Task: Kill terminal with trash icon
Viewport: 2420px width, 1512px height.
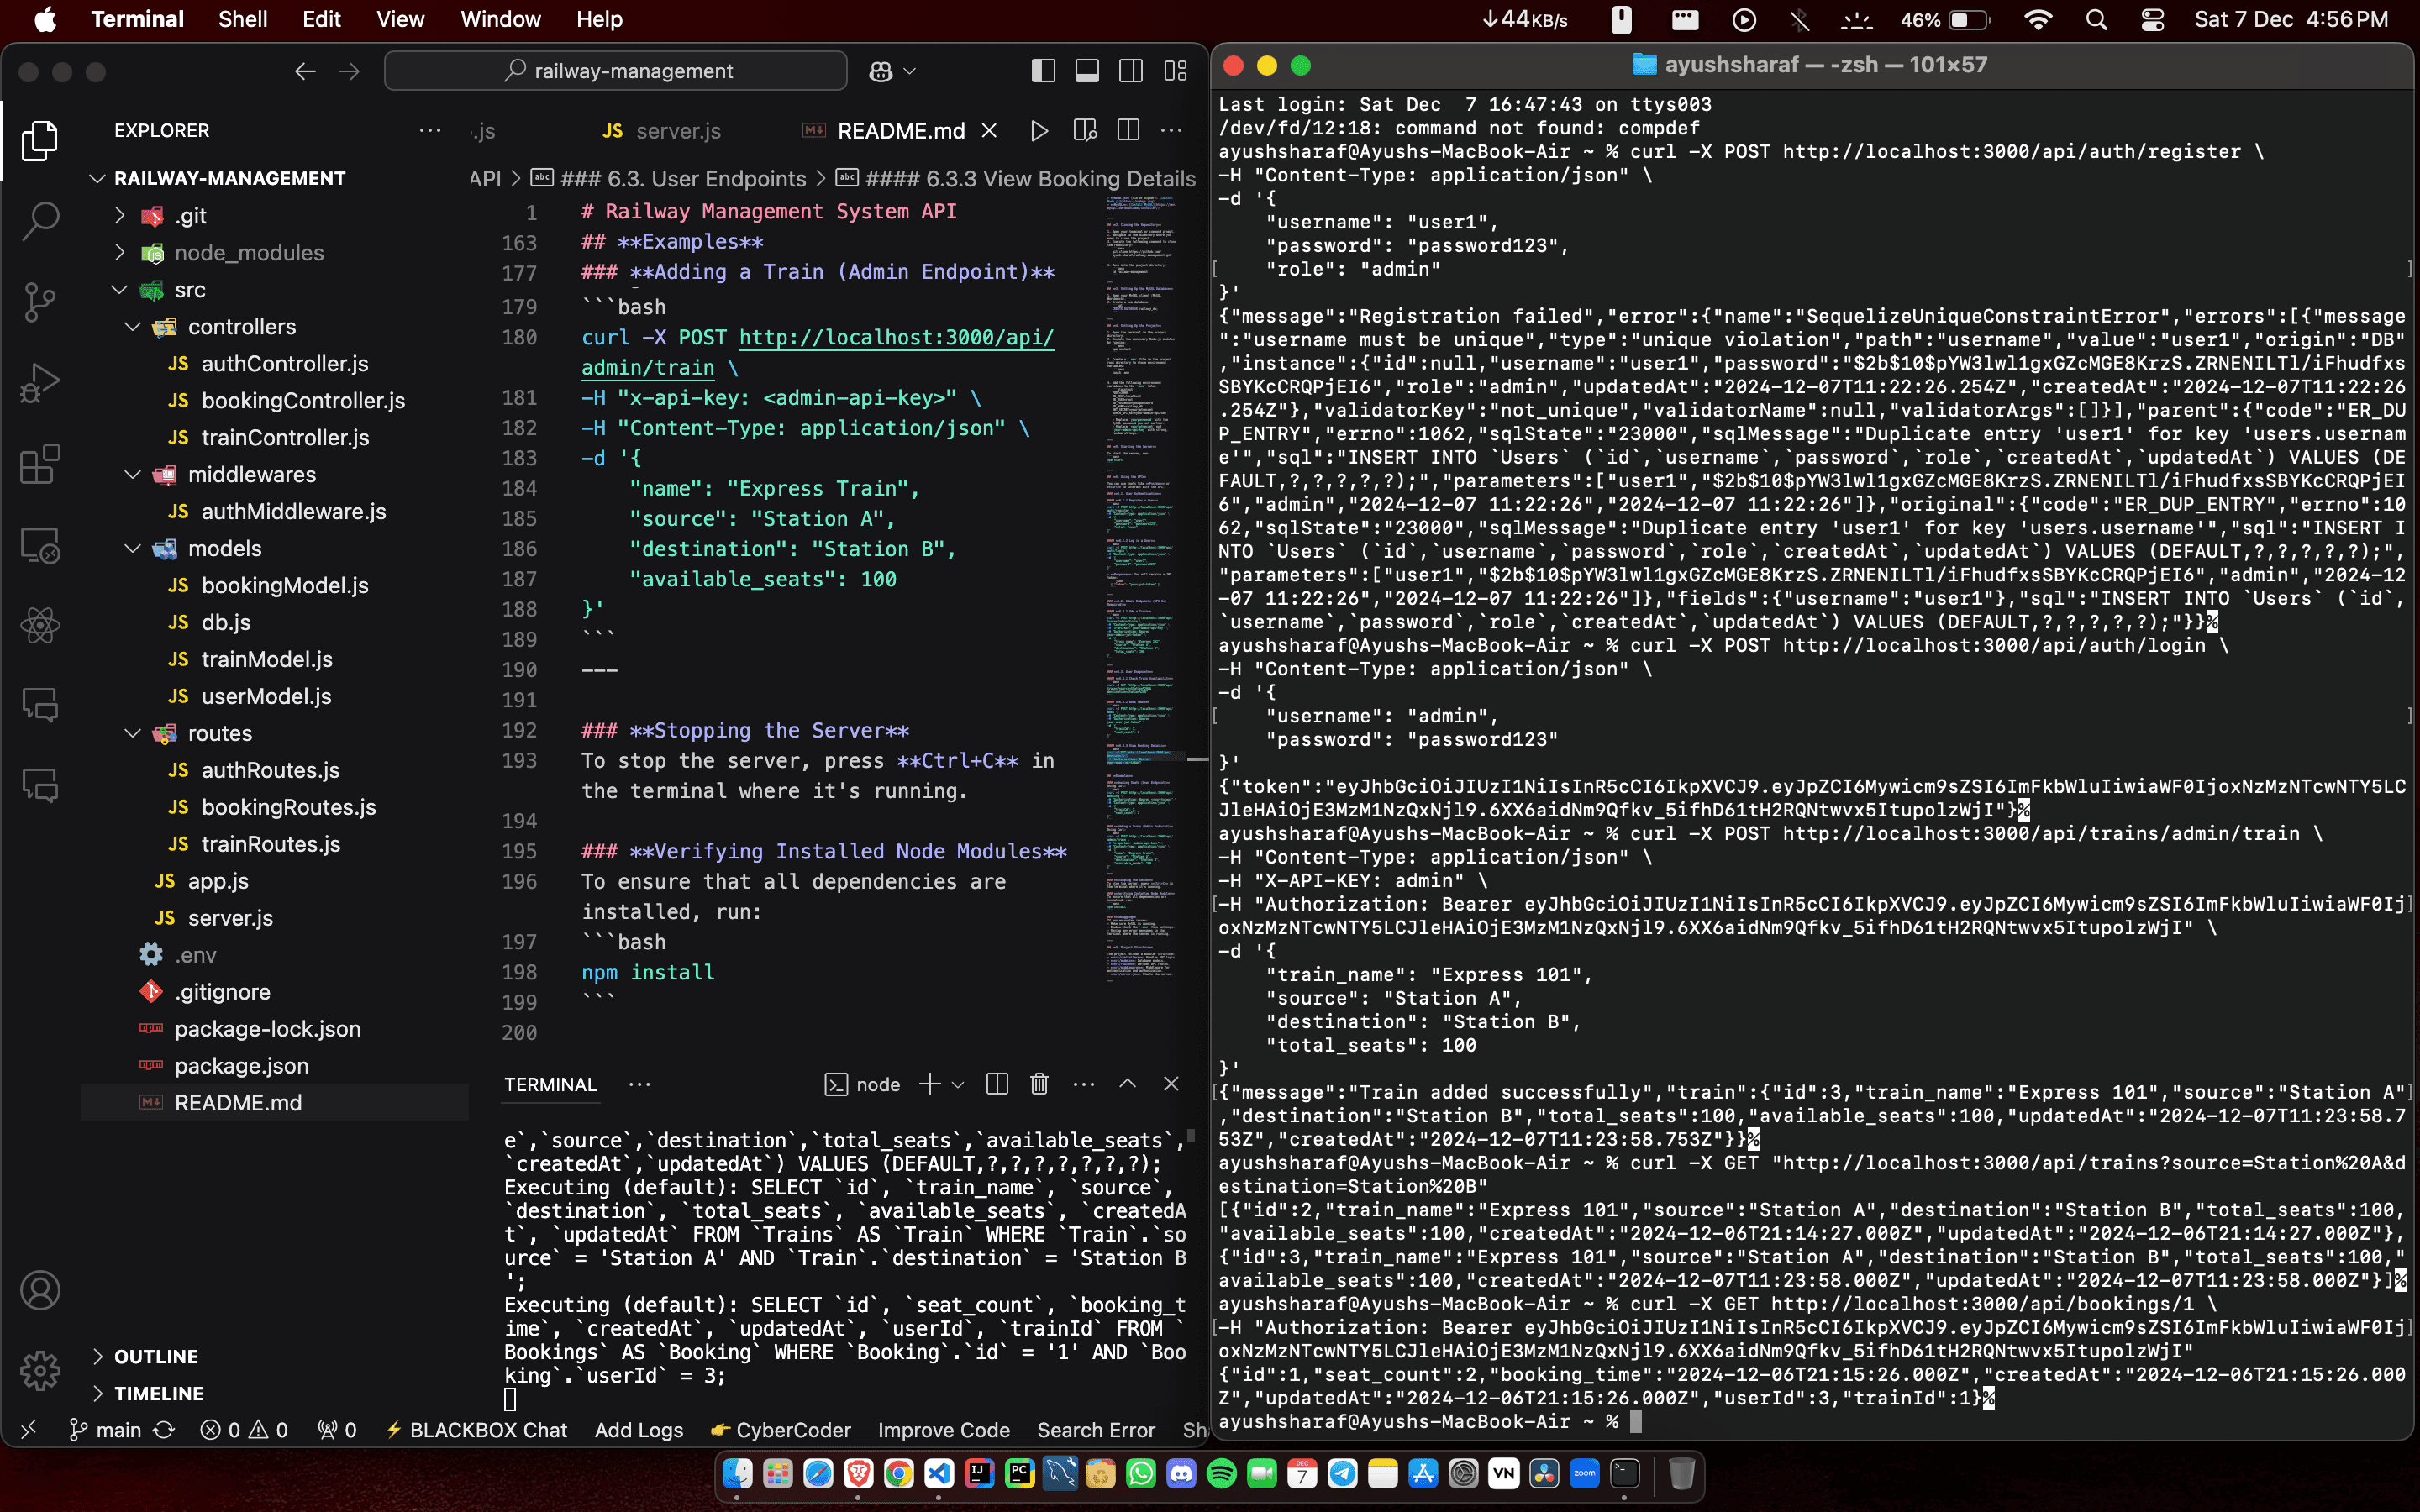Action: pos(1040,1084)
